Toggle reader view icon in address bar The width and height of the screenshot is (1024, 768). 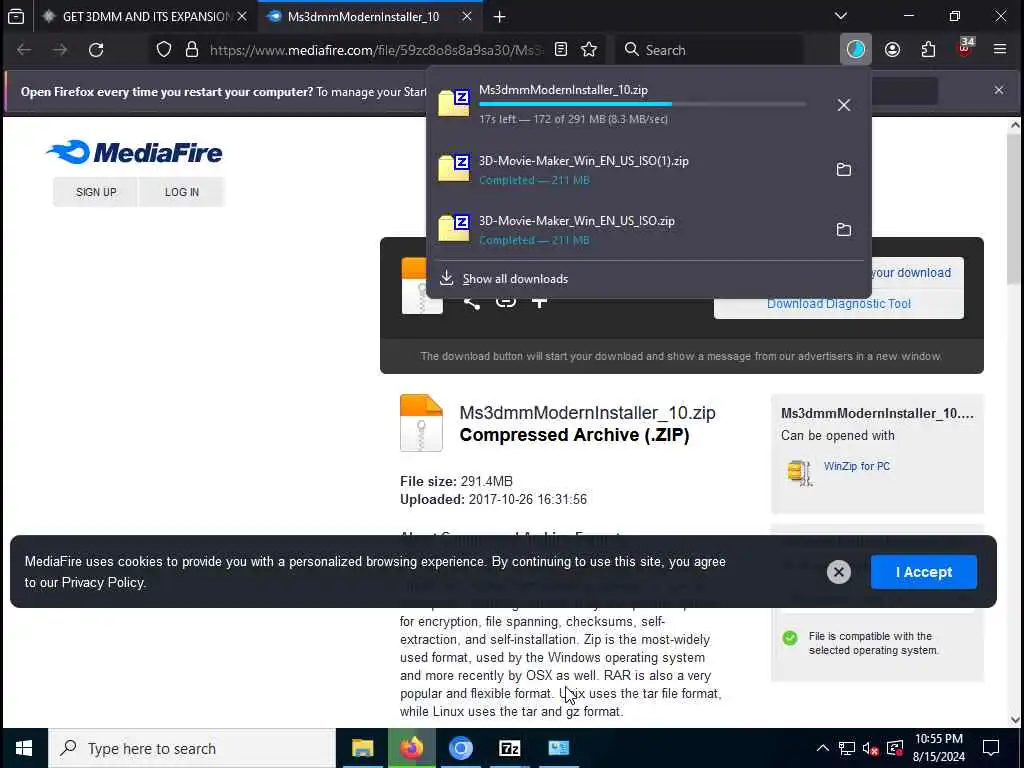pyautogui.click(x=561, y=50)
